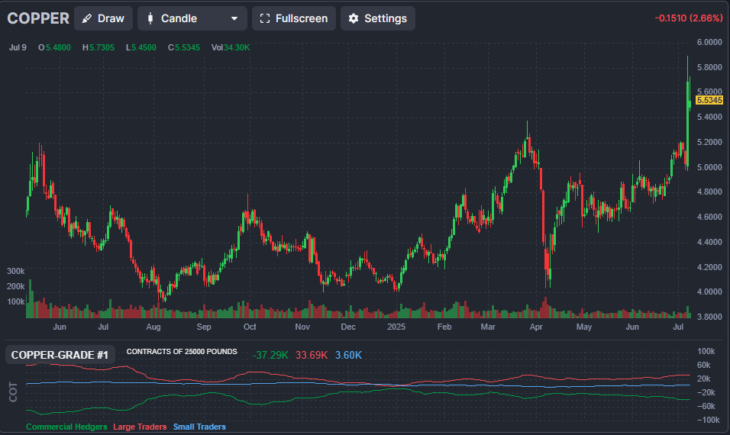
Task: Click the 2025 label on time axis
Action: coord(396,327)
